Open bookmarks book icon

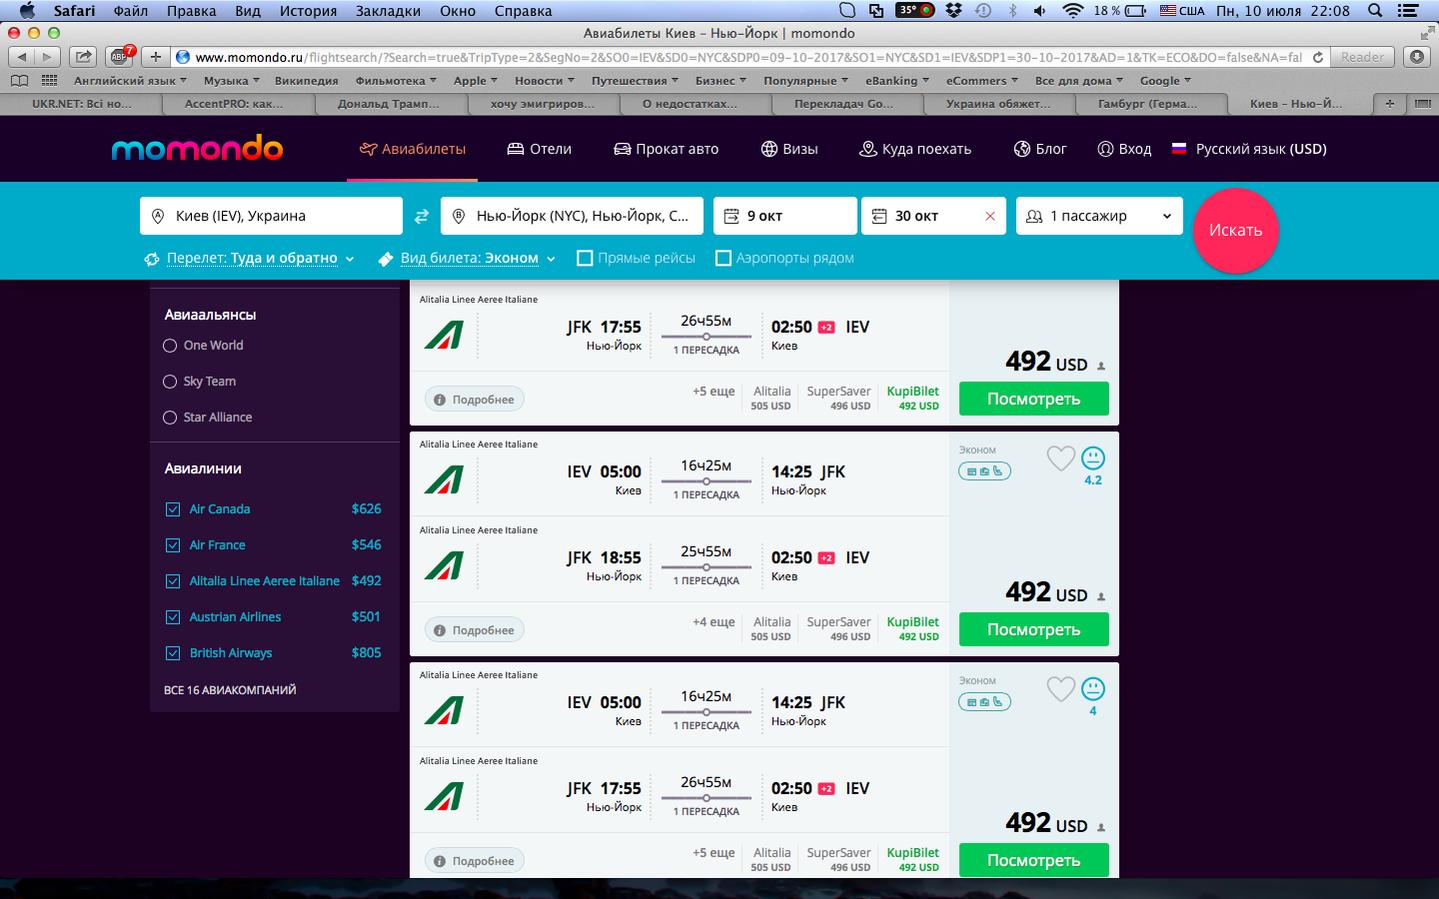click(x=19, y=80)
